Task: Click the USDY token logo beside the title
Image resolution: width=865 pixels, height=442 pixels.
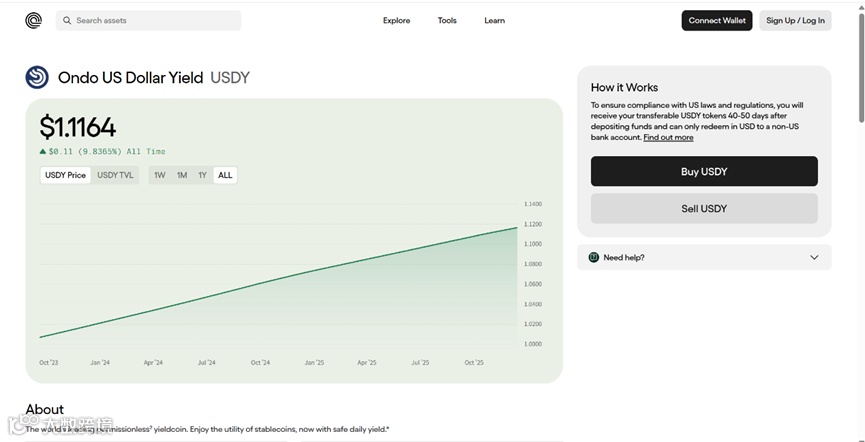Action: (x=37, y=77)
